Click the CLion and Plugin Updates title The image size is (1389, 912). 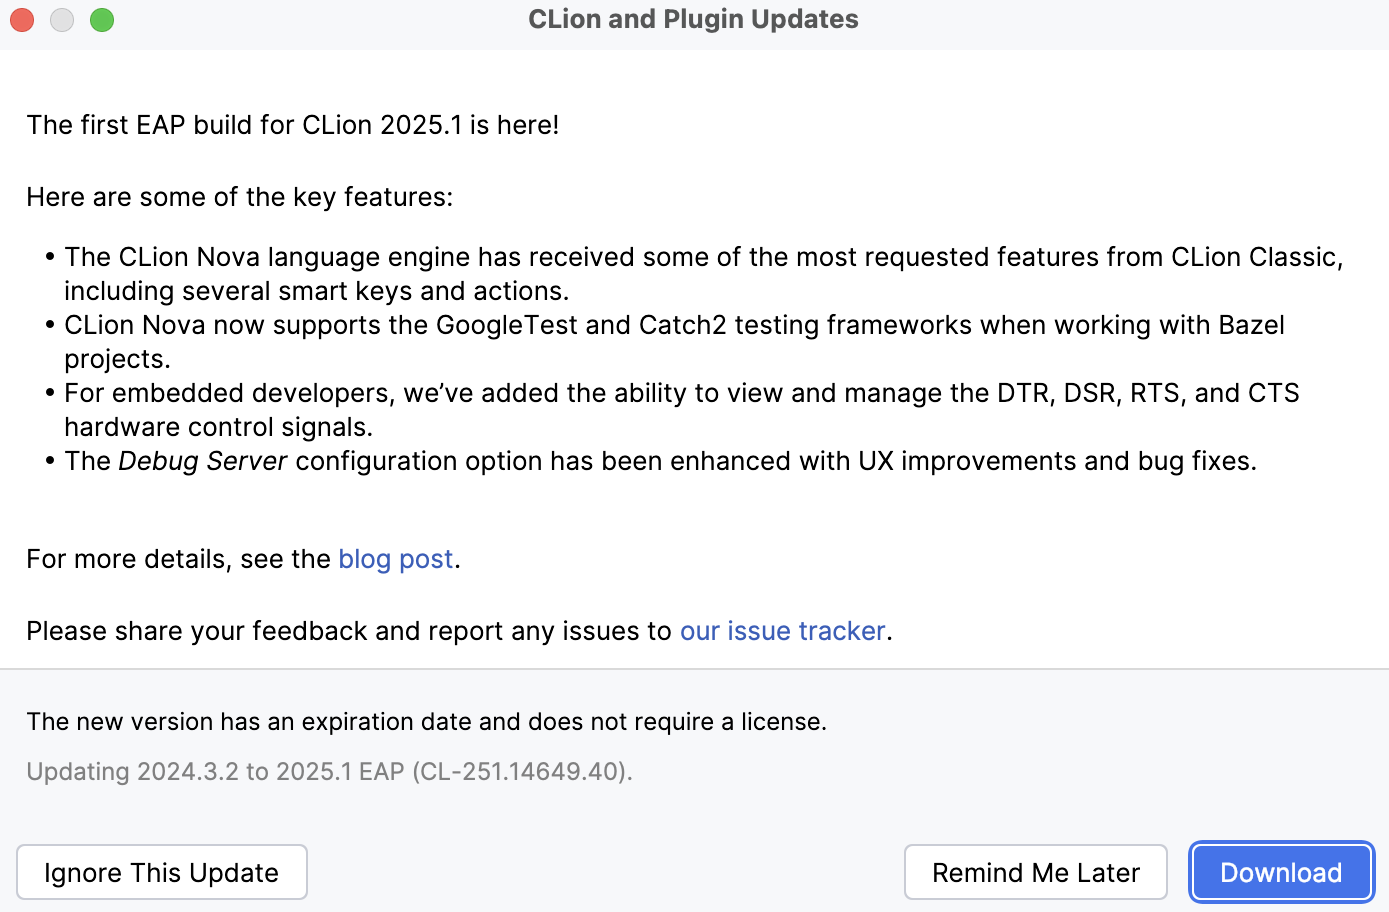[693, 19]
